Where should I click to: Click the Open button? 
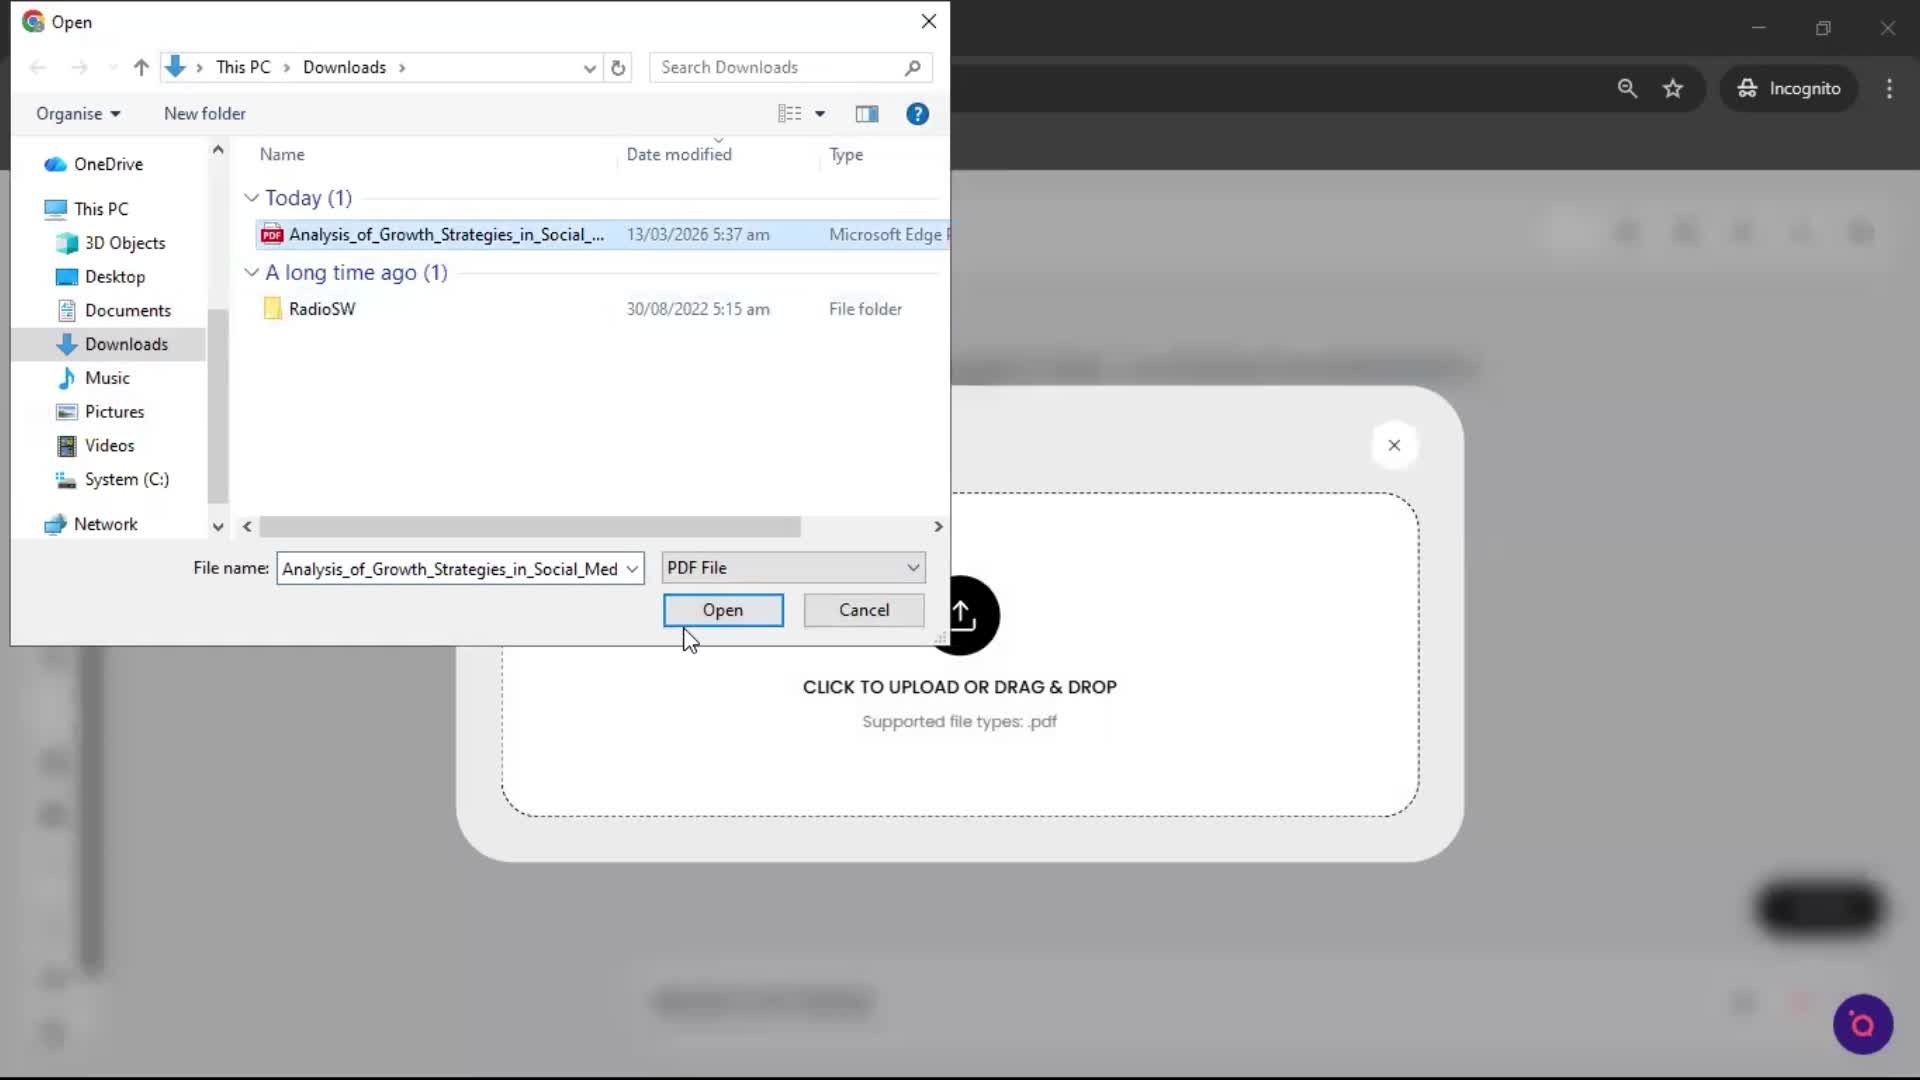point(722,610)
